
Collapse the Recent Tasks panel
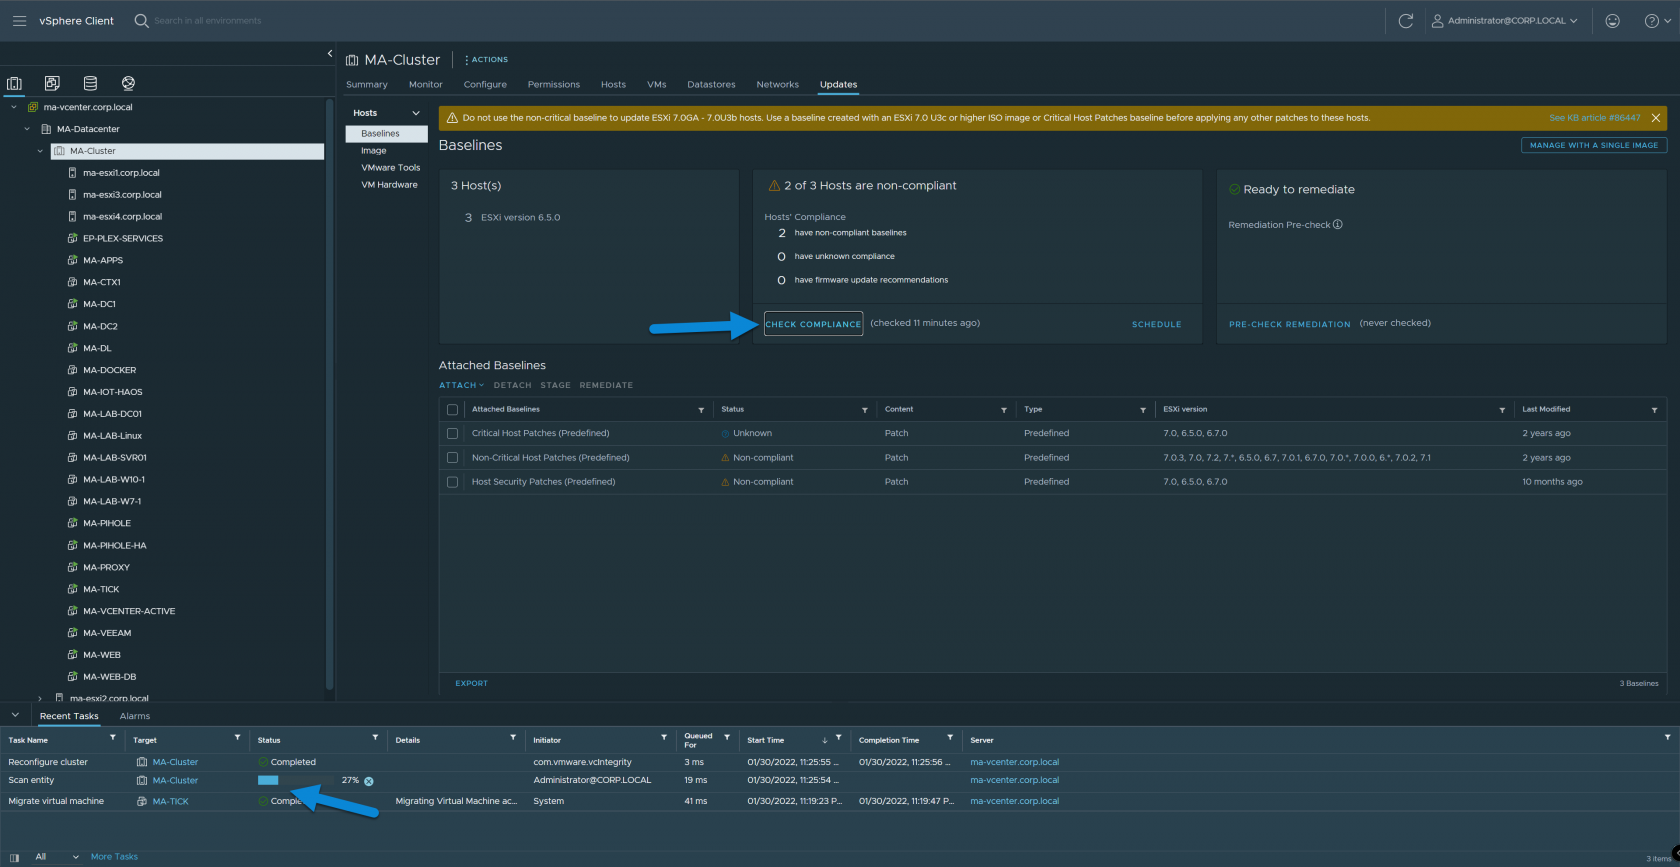point(15,715)
